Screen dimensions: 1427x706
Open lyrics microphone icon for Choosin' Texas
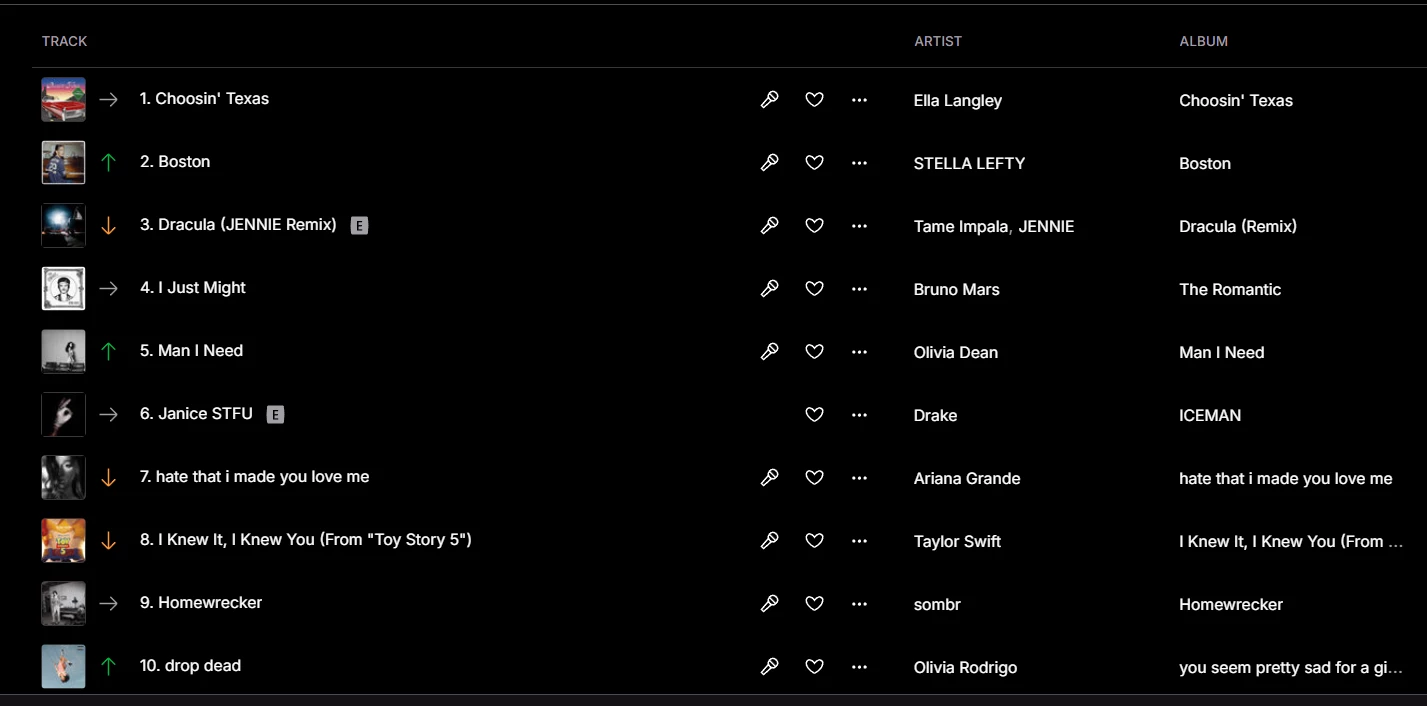click(x=769, y=100)
